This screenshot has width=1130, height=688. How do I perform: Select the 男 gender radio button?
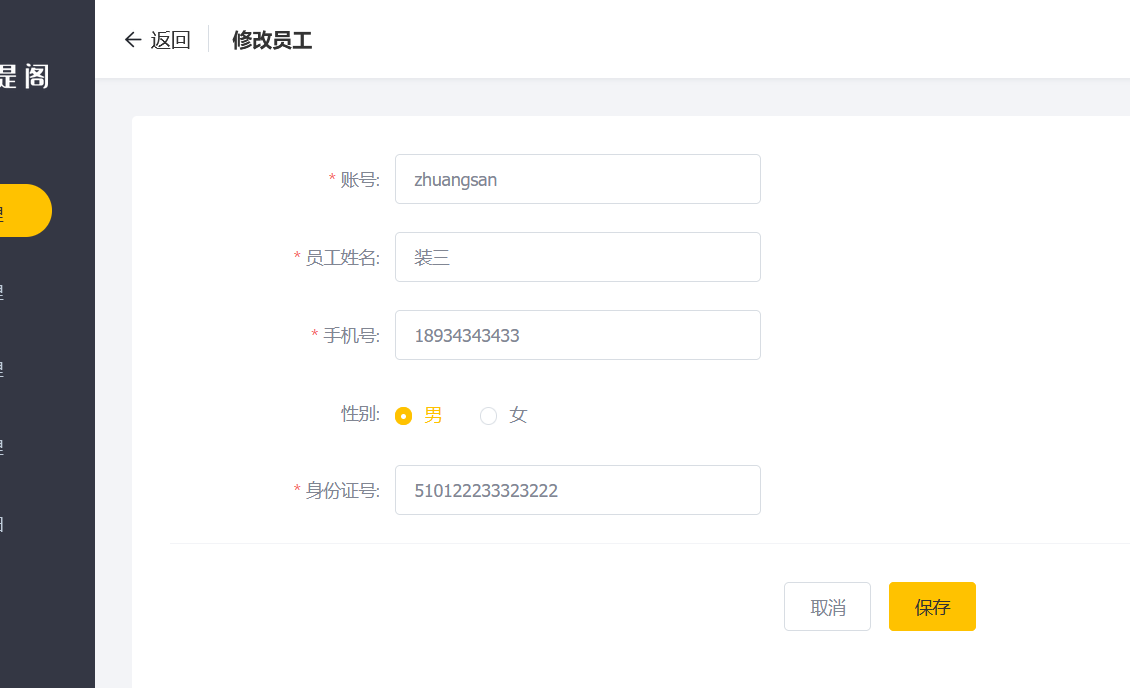coord(404,416)
